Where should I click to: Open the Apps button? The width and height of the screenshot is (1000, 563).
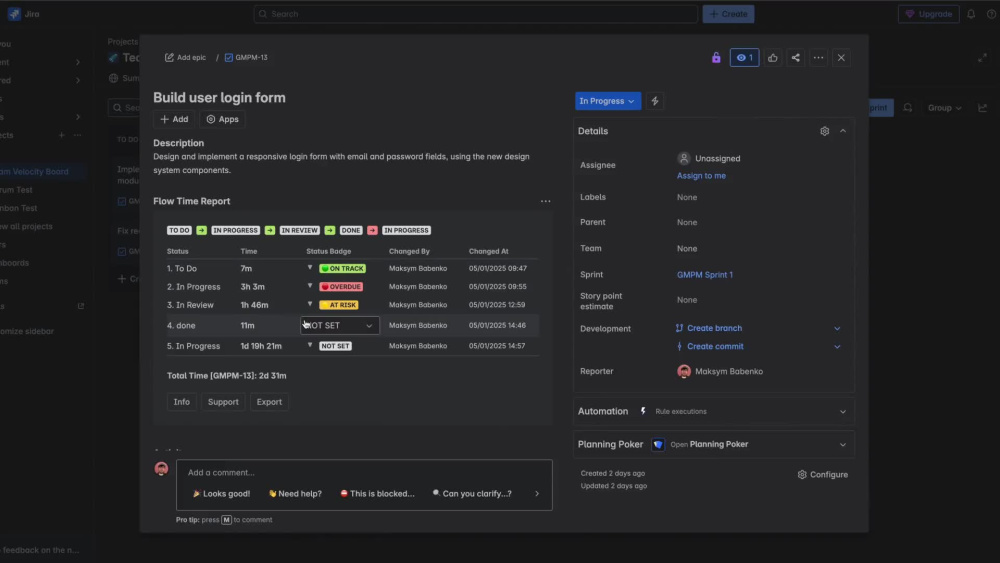click(x=222, y=119)
